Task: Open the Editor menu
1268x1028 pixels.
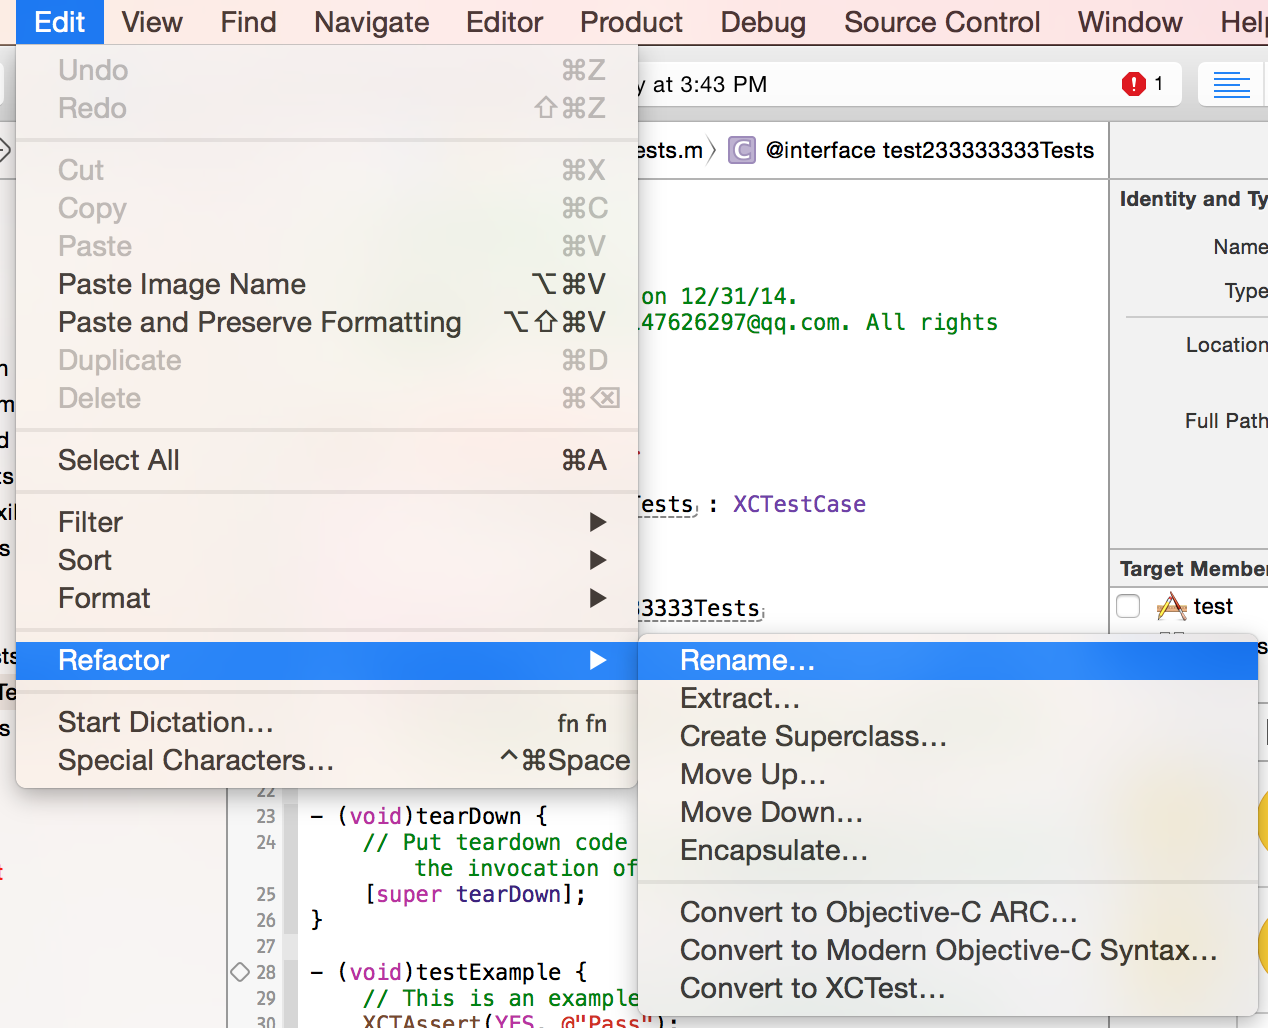Action: tap(504, 22)
